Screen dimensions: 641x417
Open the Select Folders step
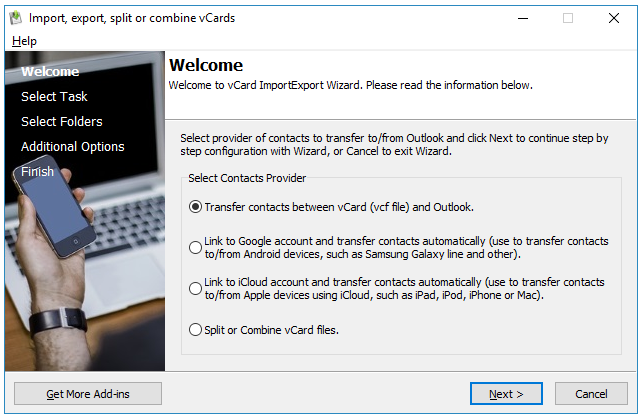tap(62, 122)
